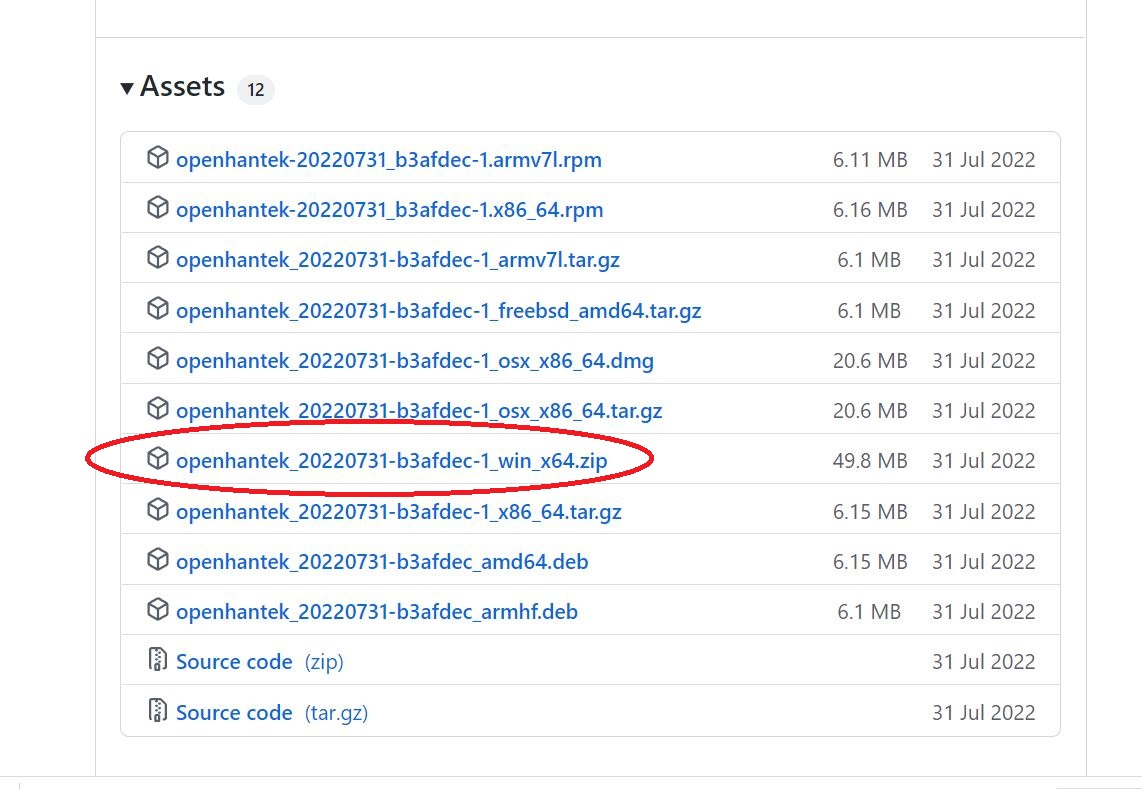Download the freebsd_amd64.tar.gz package
The width and height of the screenshot is (1142, 789).
(x=438, y=311)
